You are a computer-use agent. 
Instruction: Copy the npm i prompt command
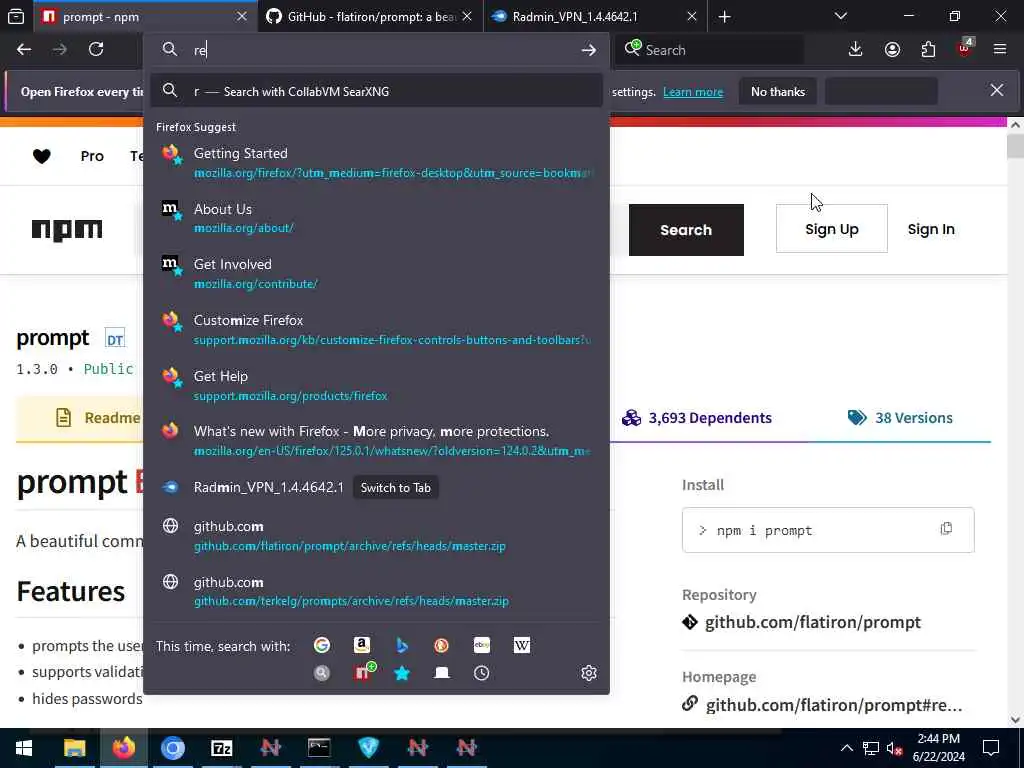946,529
